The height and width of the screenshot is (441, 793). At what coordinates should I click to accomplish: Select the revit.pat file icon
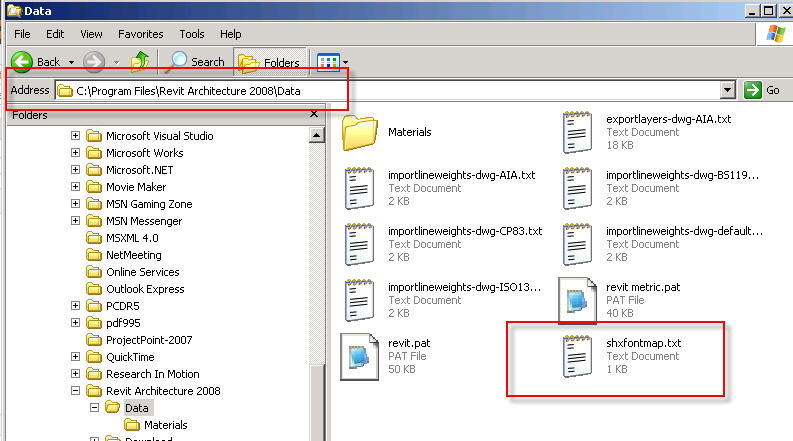360,357
